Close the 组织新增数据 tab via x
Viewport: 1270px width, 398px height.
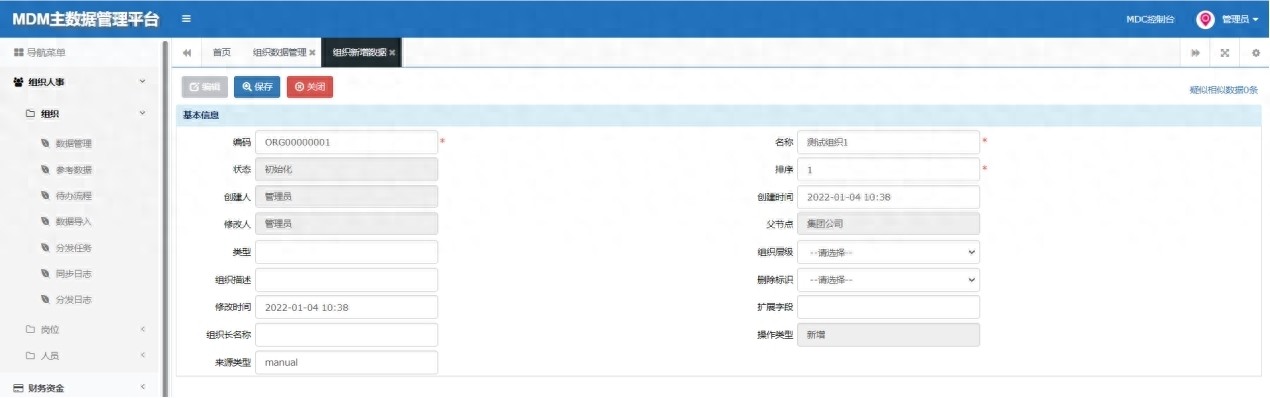point(392,53)
